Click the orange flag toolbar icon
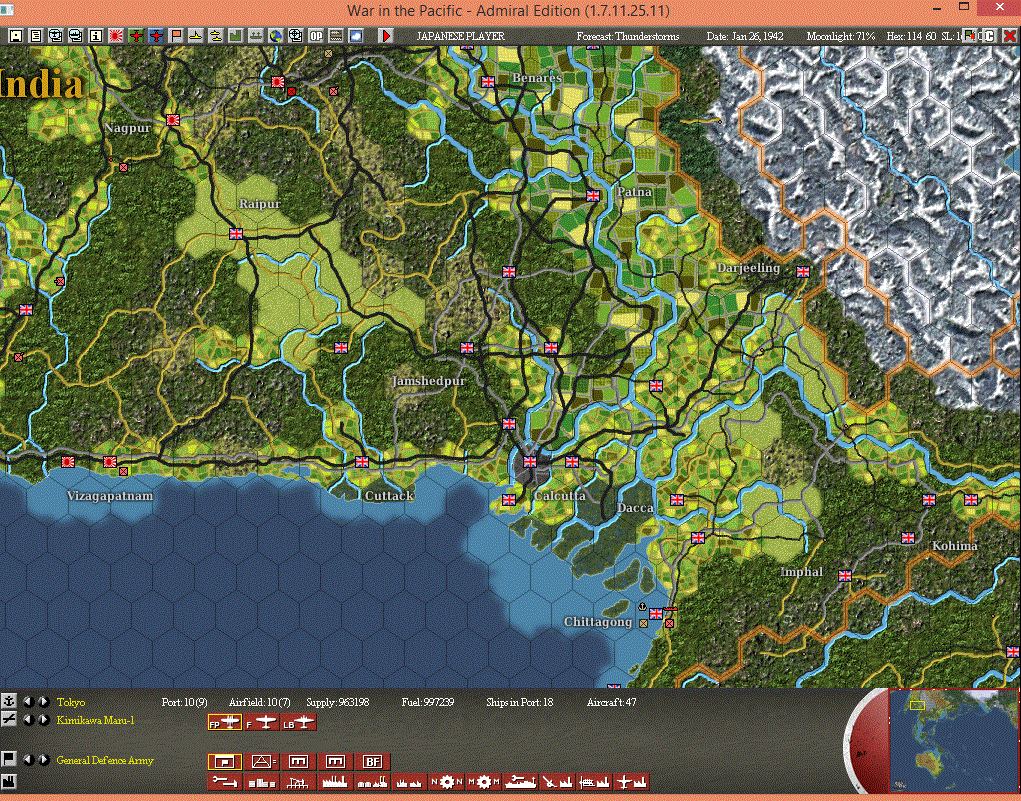1021x801 pixels. [x=176, y=36]
